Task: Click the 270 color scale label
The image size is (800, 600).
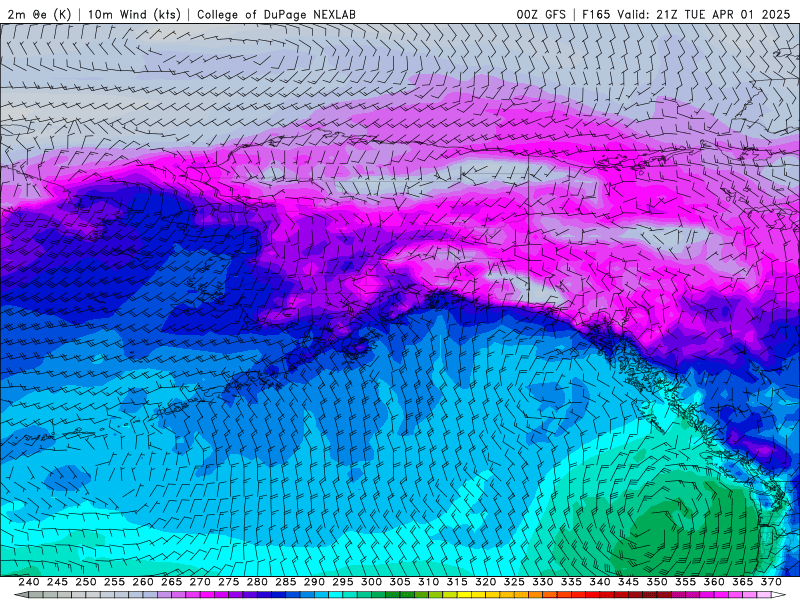Action: (200, 582)
